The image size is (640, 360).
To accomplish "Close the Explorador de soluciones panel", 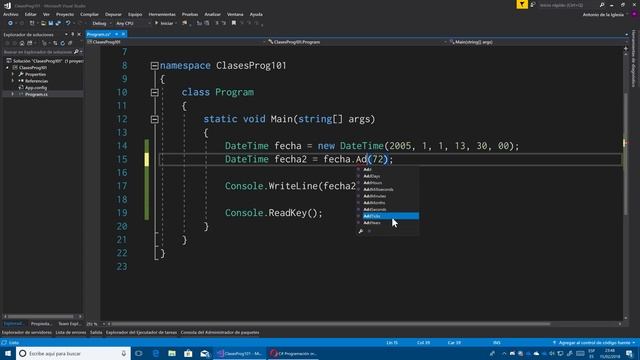I will tap(79, 34).
